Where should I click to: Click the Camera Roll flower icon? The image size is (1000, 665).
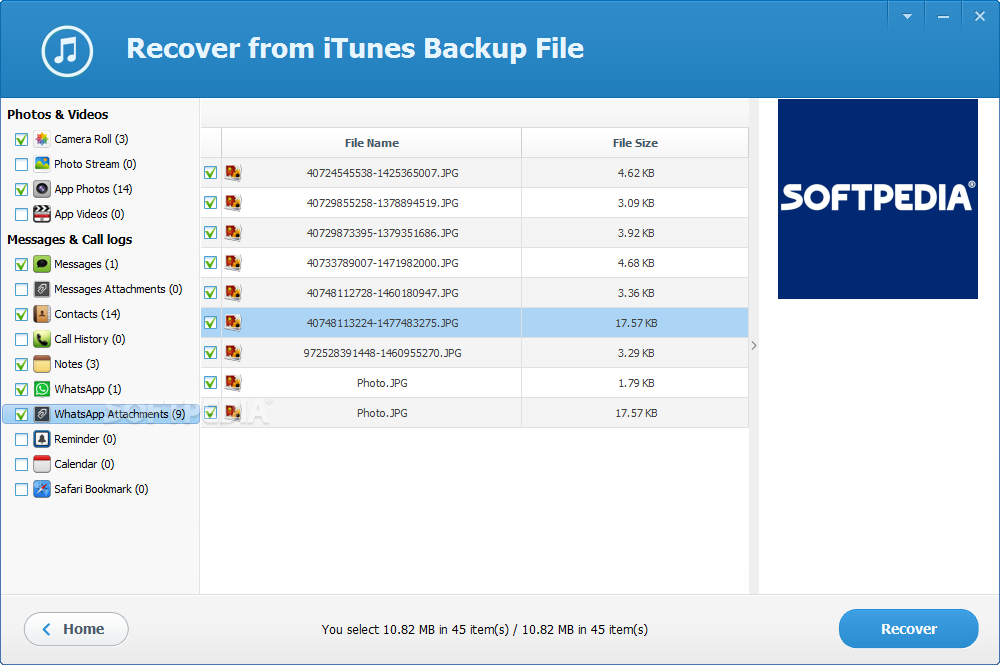42,139
